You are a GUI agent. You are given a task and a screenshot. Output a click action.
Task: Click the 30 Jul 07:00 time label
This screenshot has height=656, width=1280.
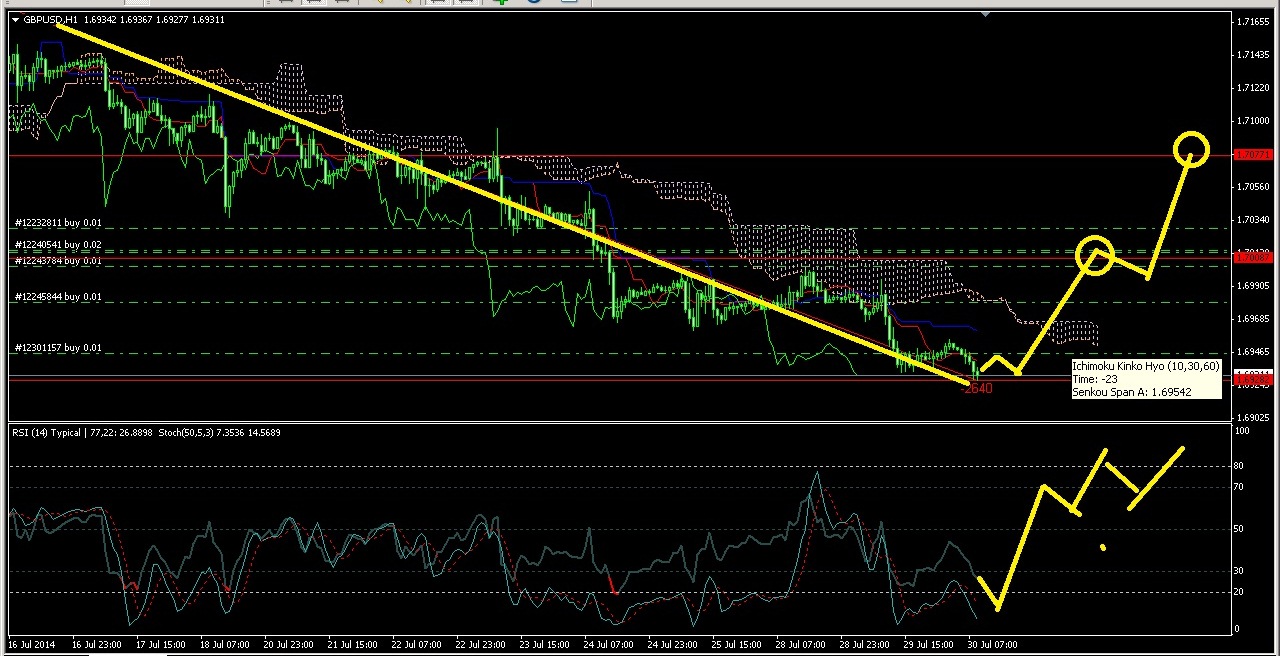(992, 645)
